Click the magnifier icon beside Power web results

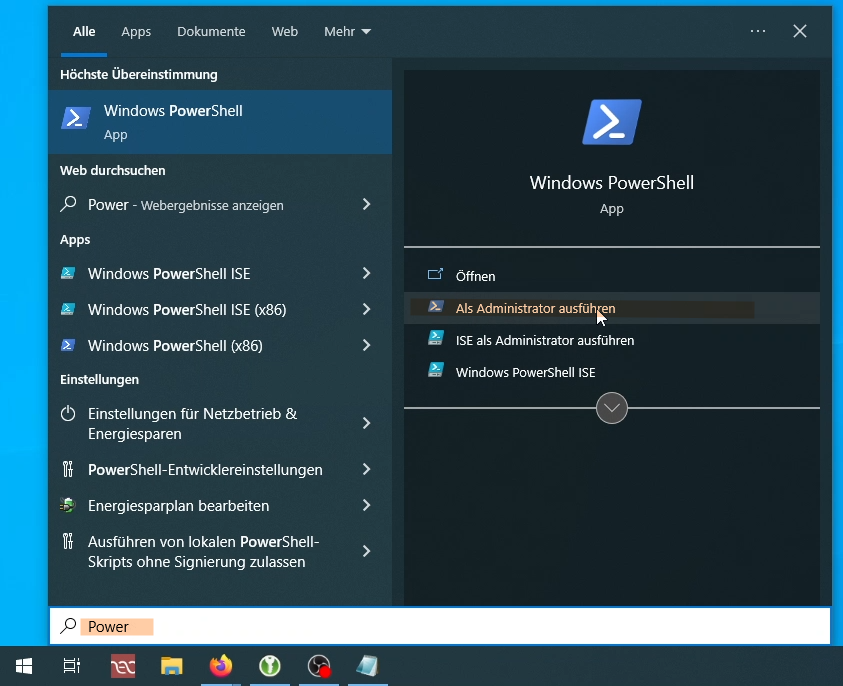tap(68, 204)
